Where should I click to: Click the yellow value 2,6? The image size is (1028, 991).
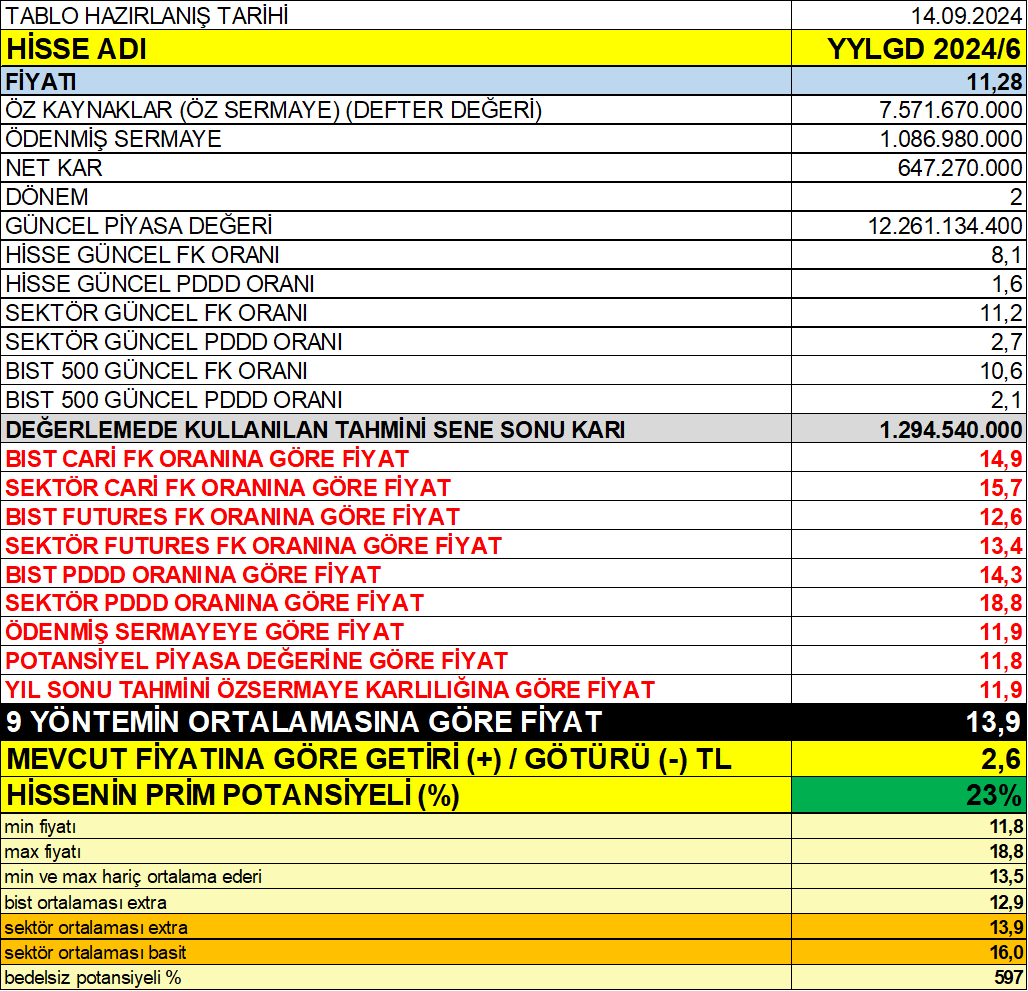1002,760
